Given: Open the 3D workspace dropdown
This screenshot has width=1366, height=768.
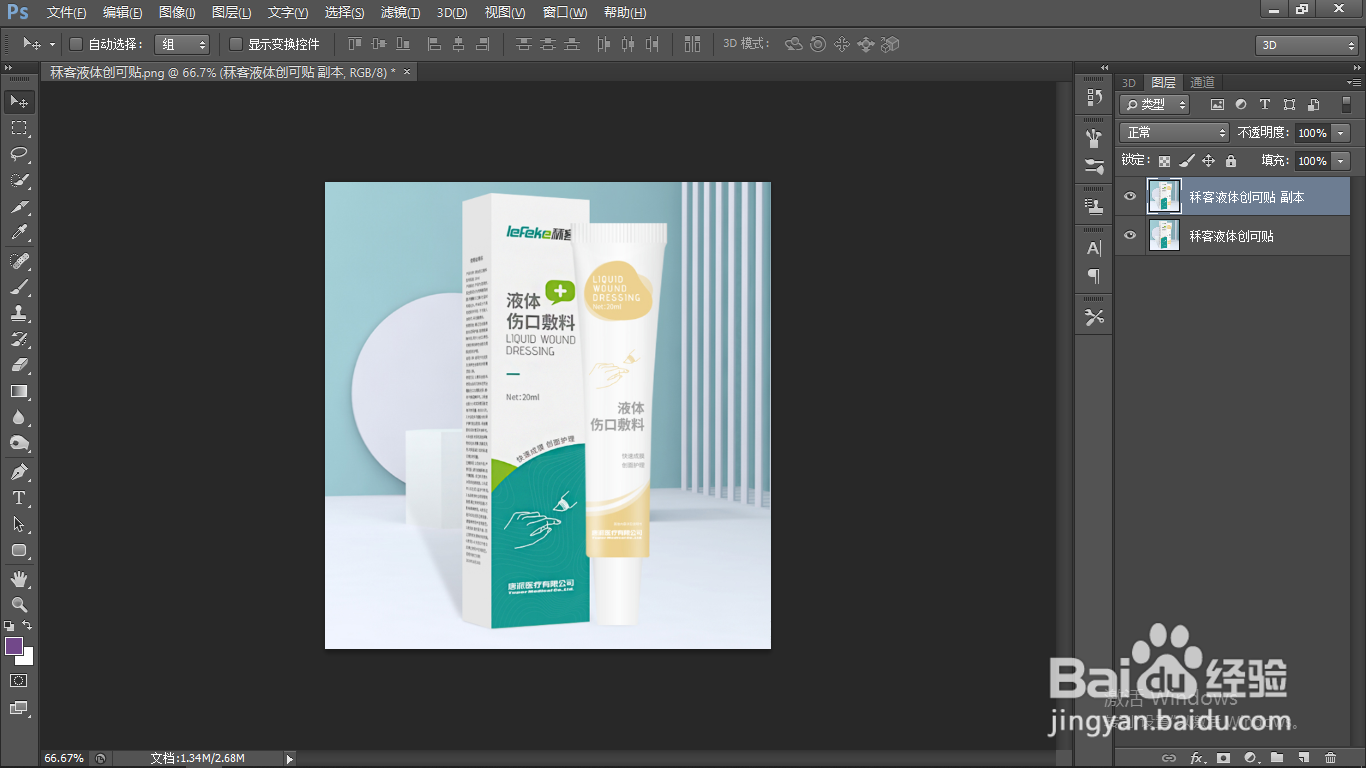Looking at the screenshot, I should tap(1306, 45).
